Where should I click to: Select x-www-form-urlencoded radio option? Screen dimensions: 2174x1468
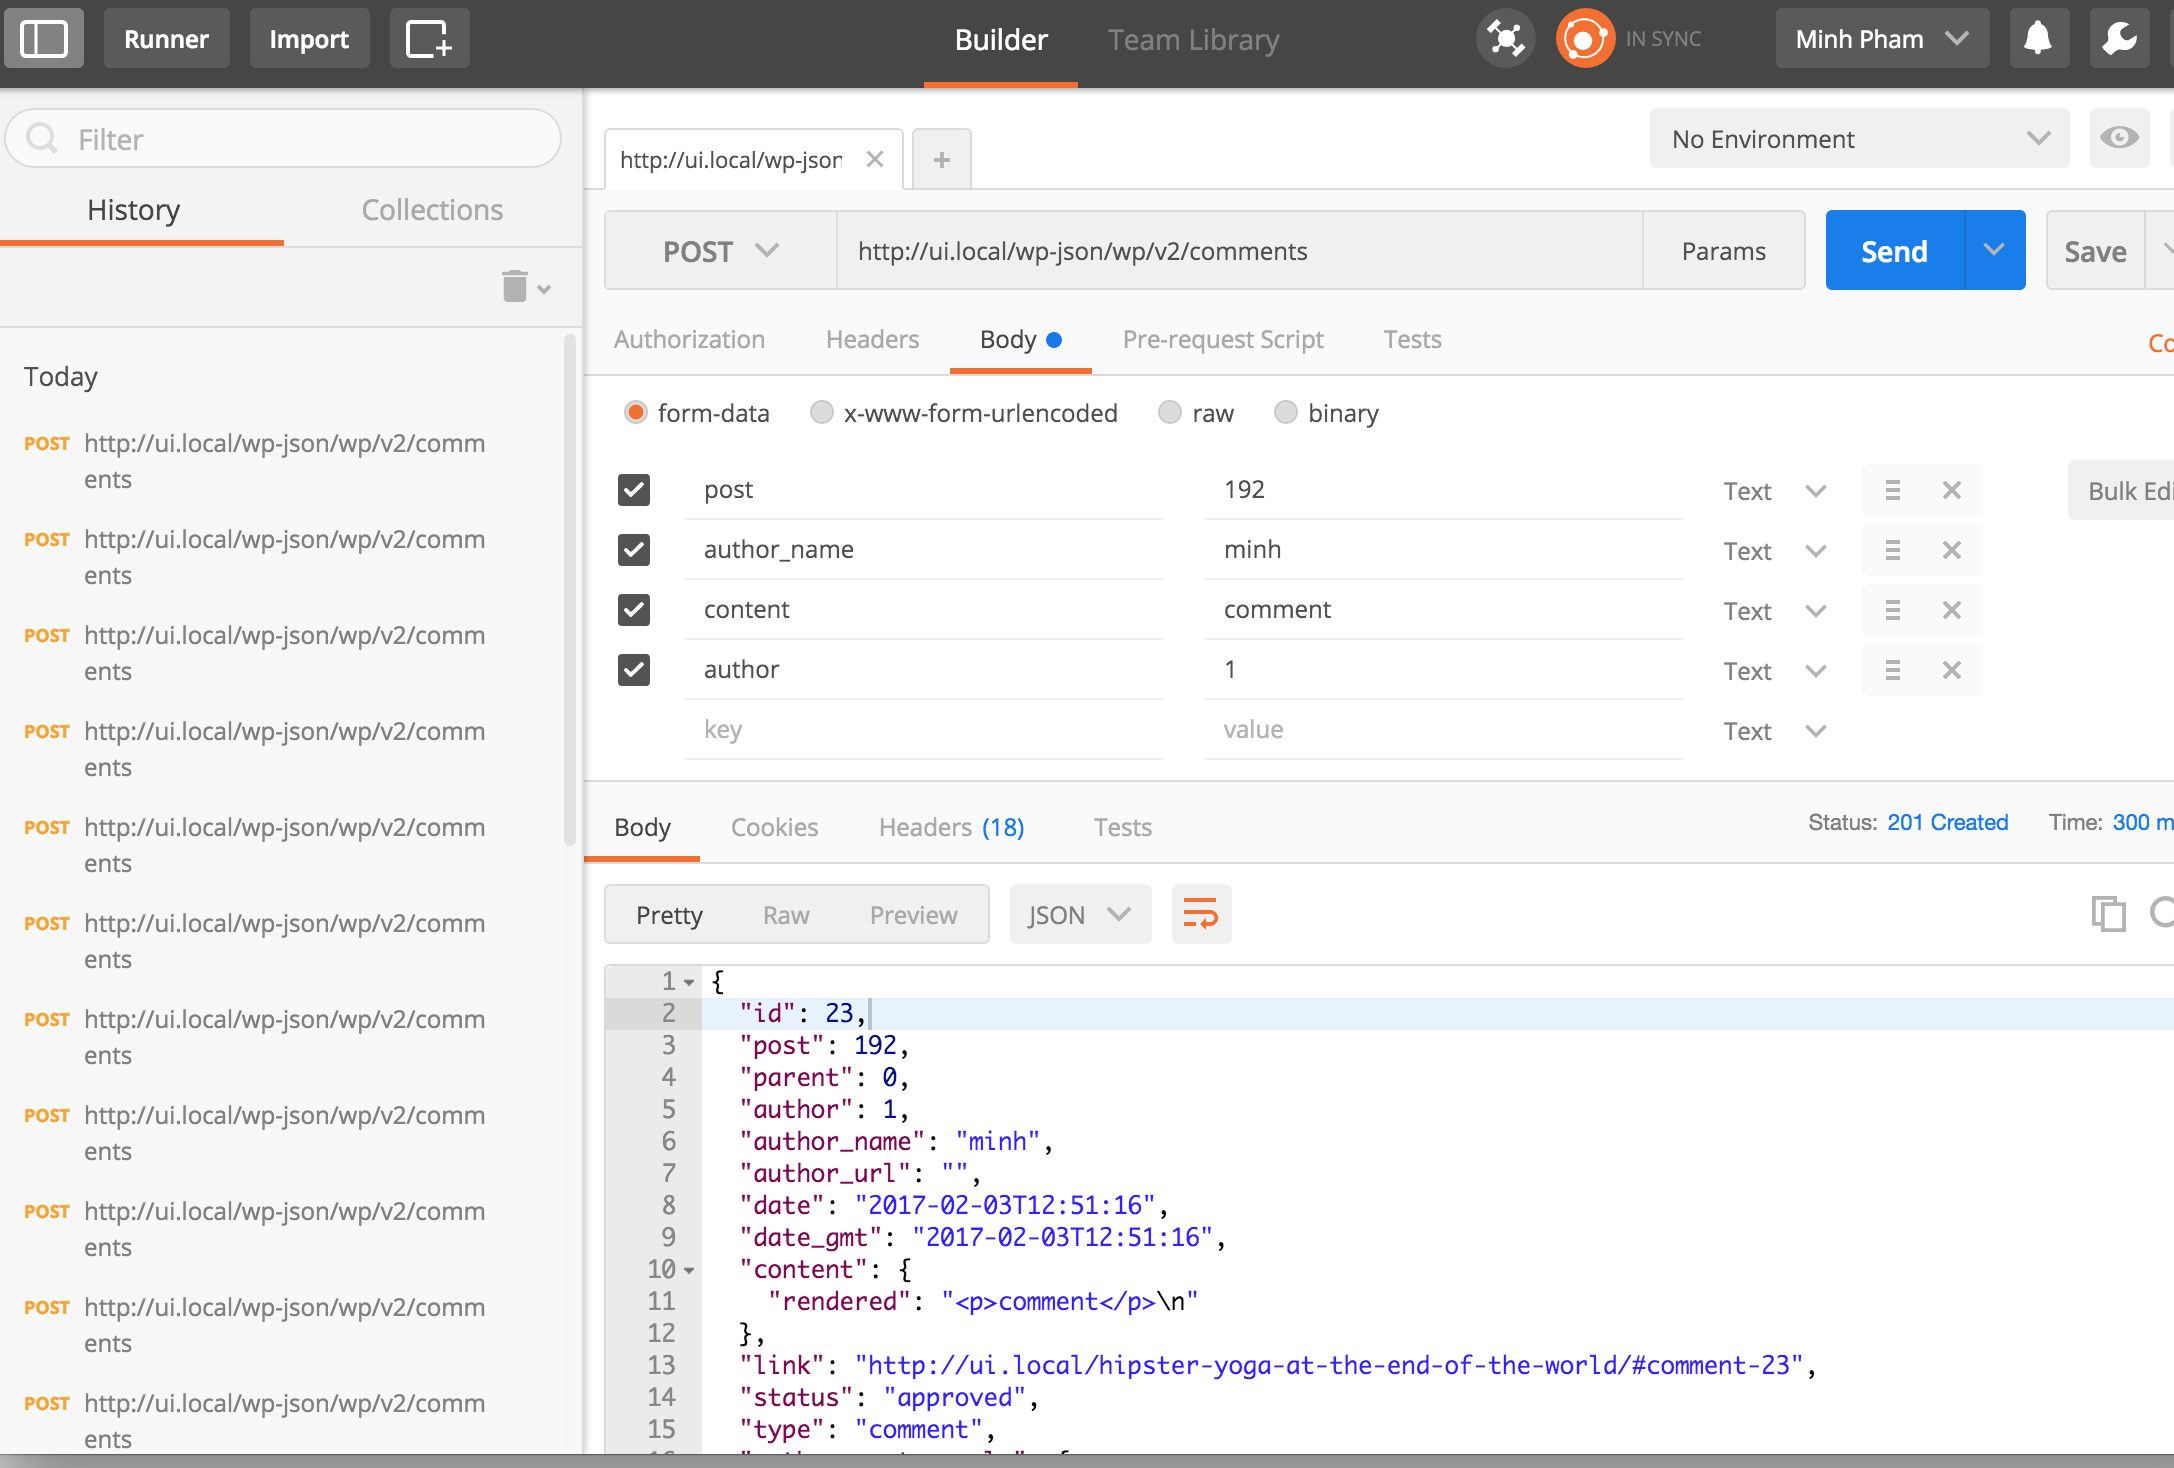click(822, 413)
